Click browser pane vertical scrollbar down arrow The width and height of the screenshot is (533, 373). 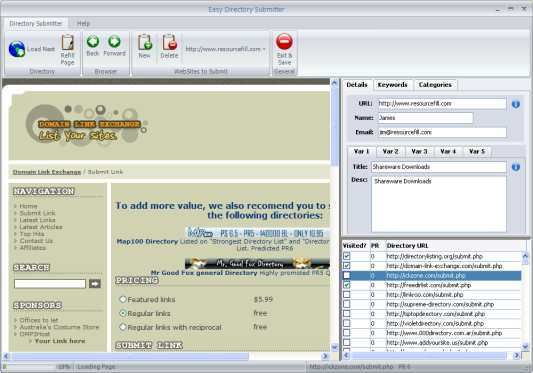point(334,347)
